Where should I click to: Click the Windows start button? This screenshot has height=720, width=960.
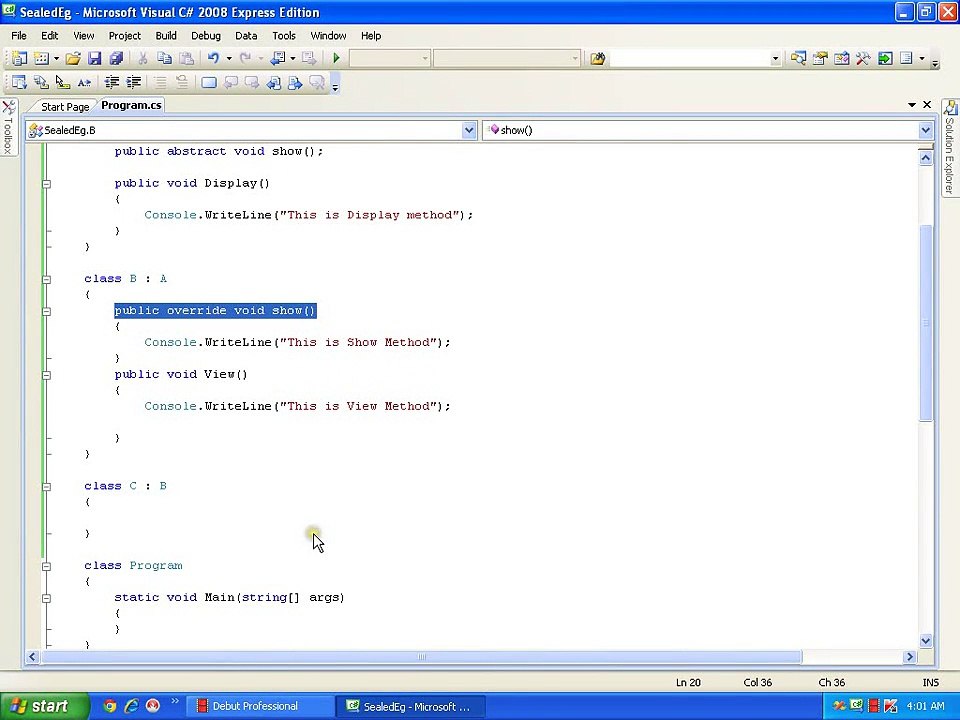pyautogui.click(x=43, y=706)
